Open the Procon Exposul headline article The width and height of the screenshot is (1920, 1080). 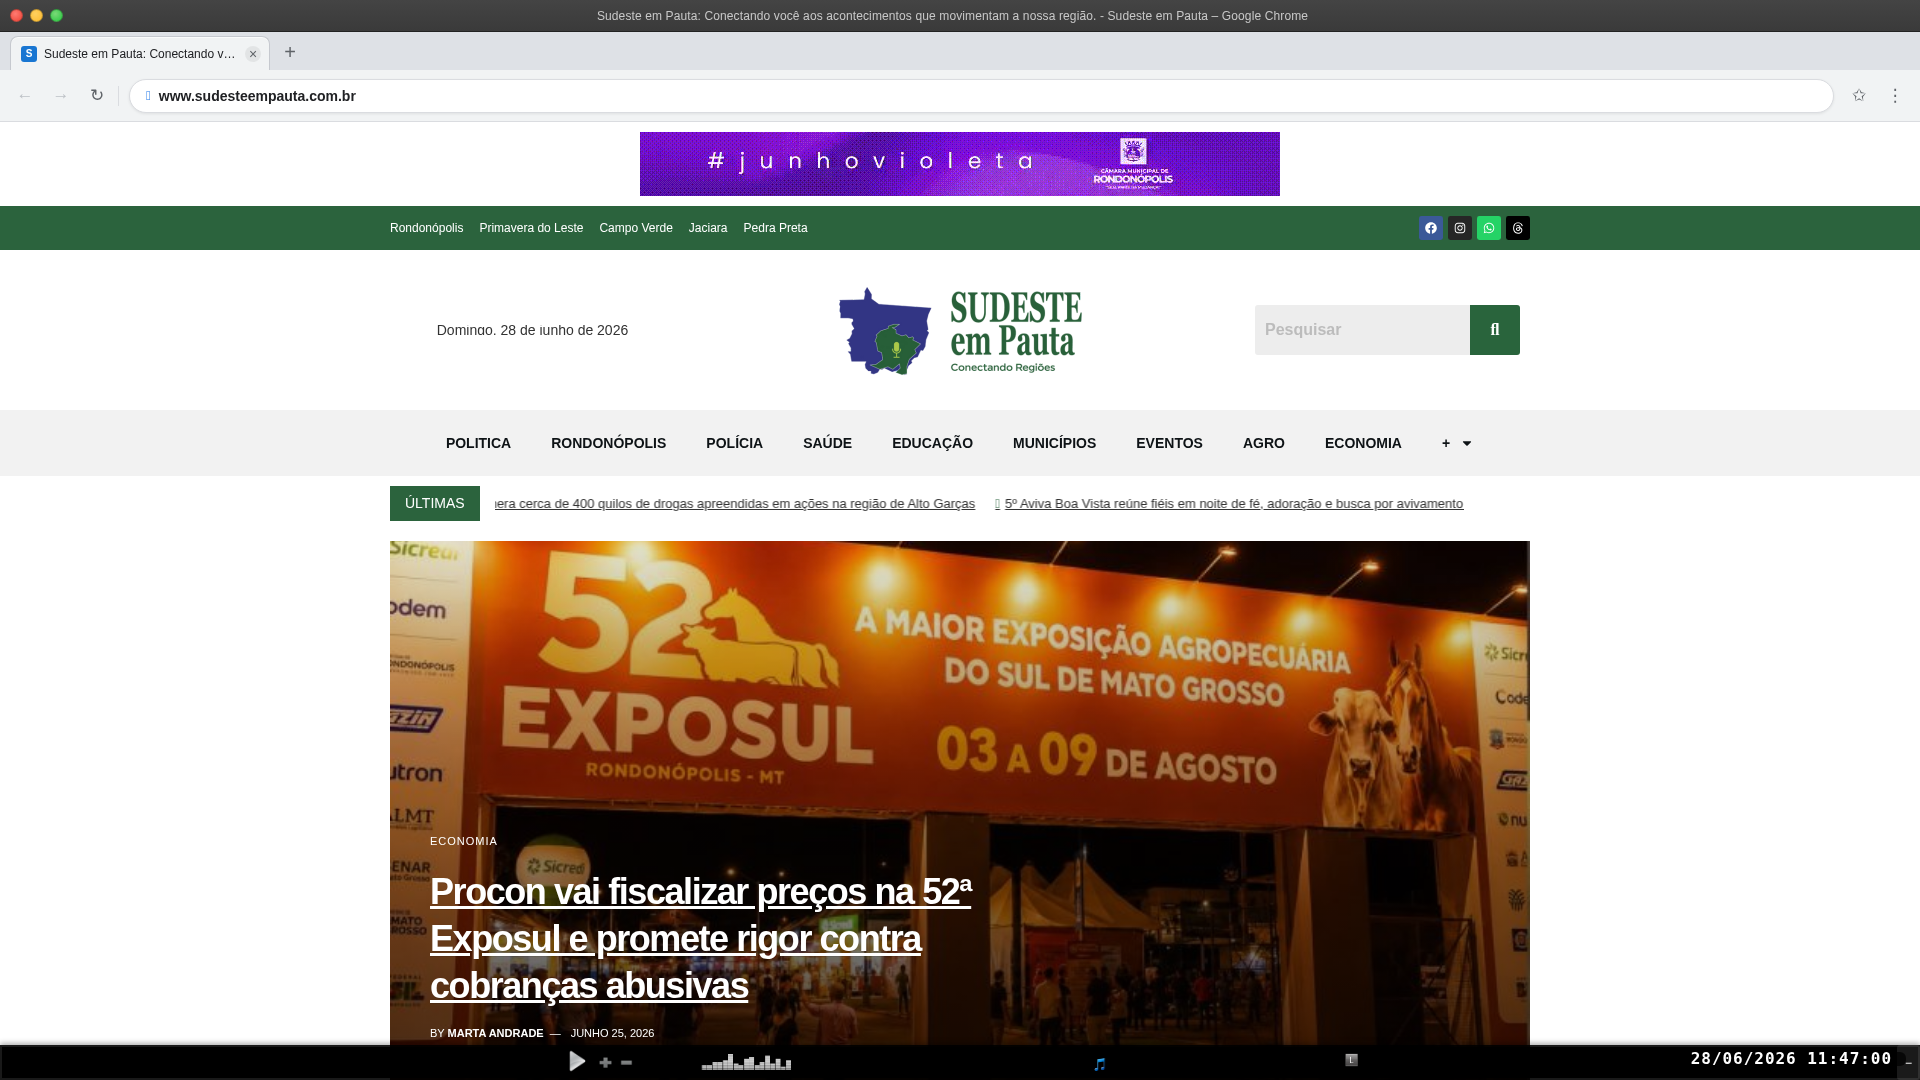click(x=700, y=938)
